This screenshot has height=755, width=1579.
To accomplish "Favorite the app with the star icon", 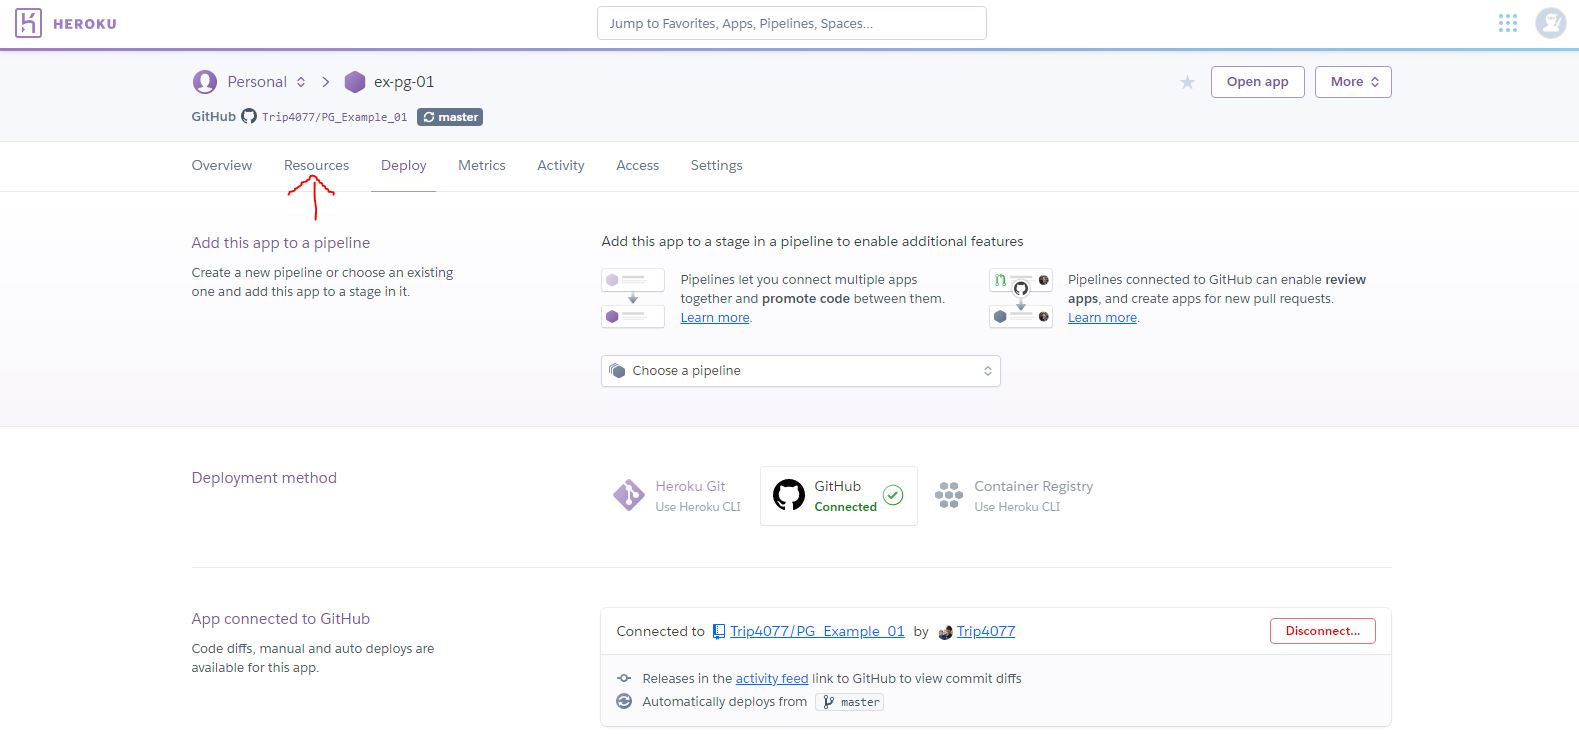I will 1187,82.
